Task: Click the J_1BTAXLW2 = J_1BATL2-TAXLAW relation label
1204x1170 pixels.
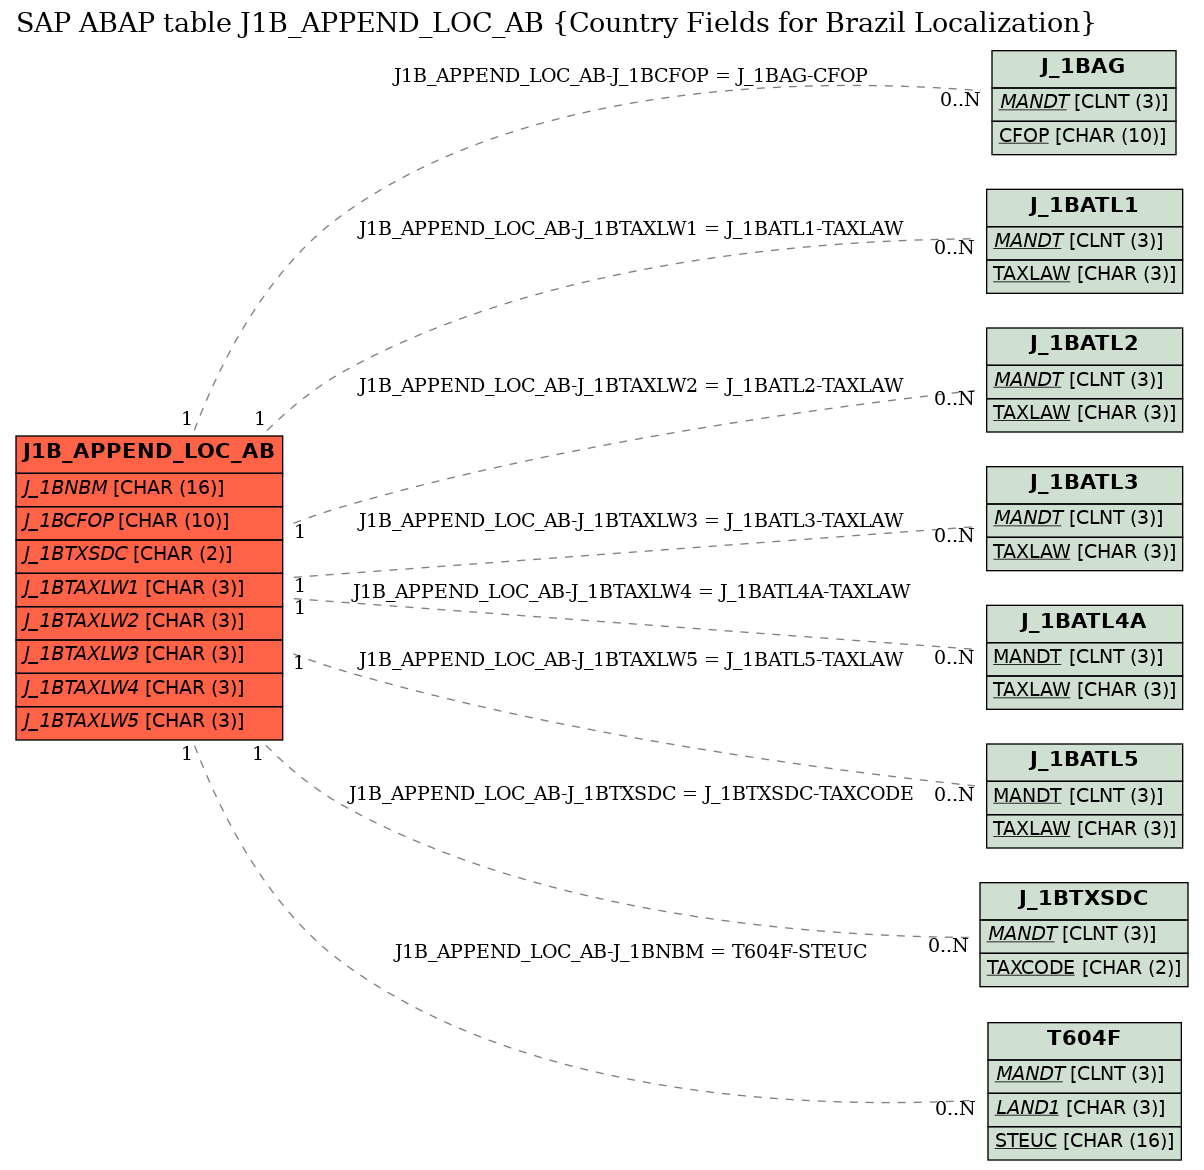Action: click(630, 386)
